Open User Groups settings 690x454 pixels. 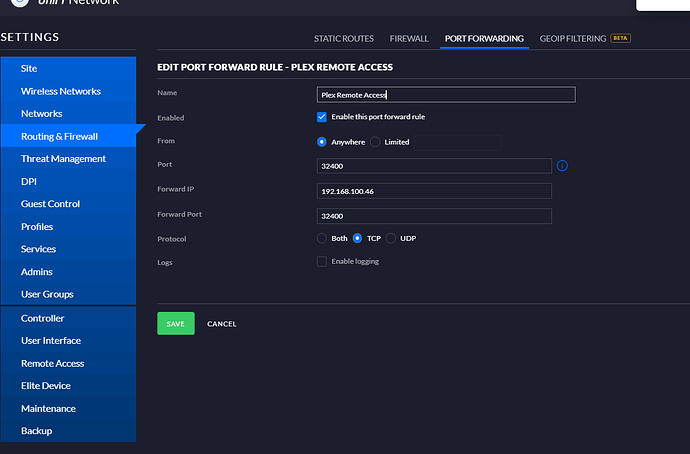pos(68,294)
